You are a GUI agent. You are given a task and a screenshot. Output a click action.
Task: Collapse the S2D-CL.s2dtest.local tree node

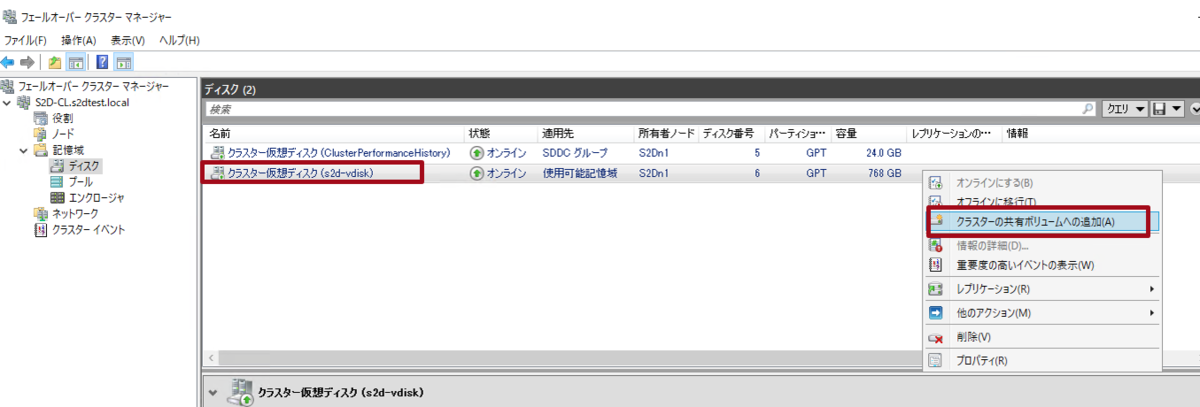8,102
